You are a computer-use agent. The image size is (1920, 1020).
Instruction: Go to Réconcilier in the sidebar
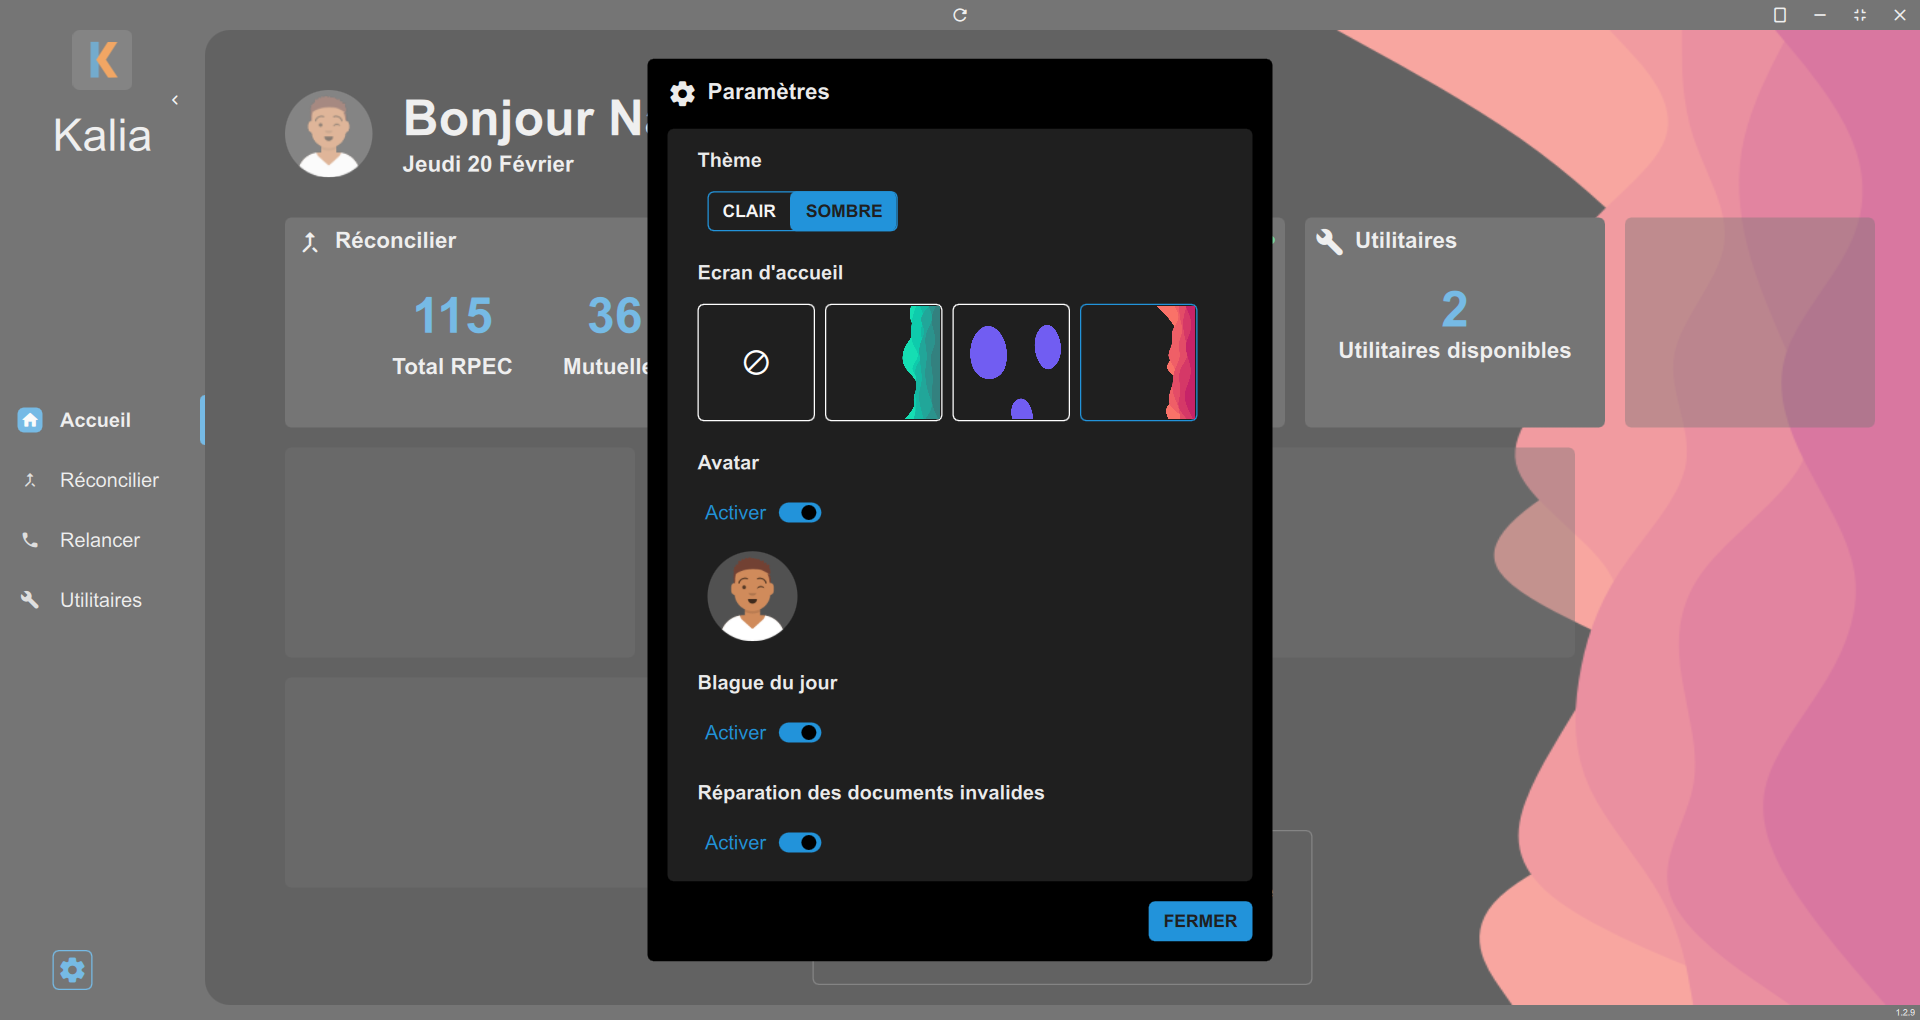[108, 480]
